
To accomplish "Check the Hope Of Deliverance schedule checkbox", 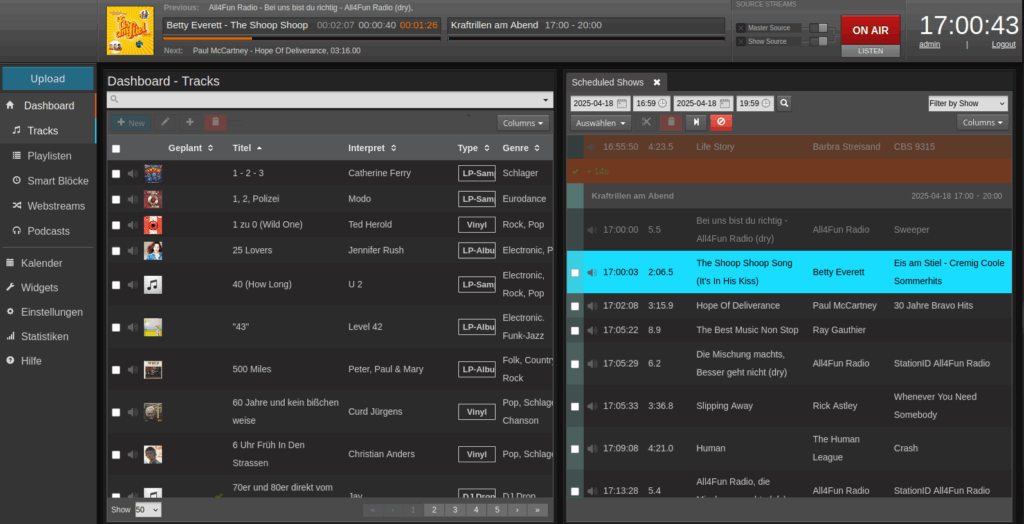I will pos(575,306).
